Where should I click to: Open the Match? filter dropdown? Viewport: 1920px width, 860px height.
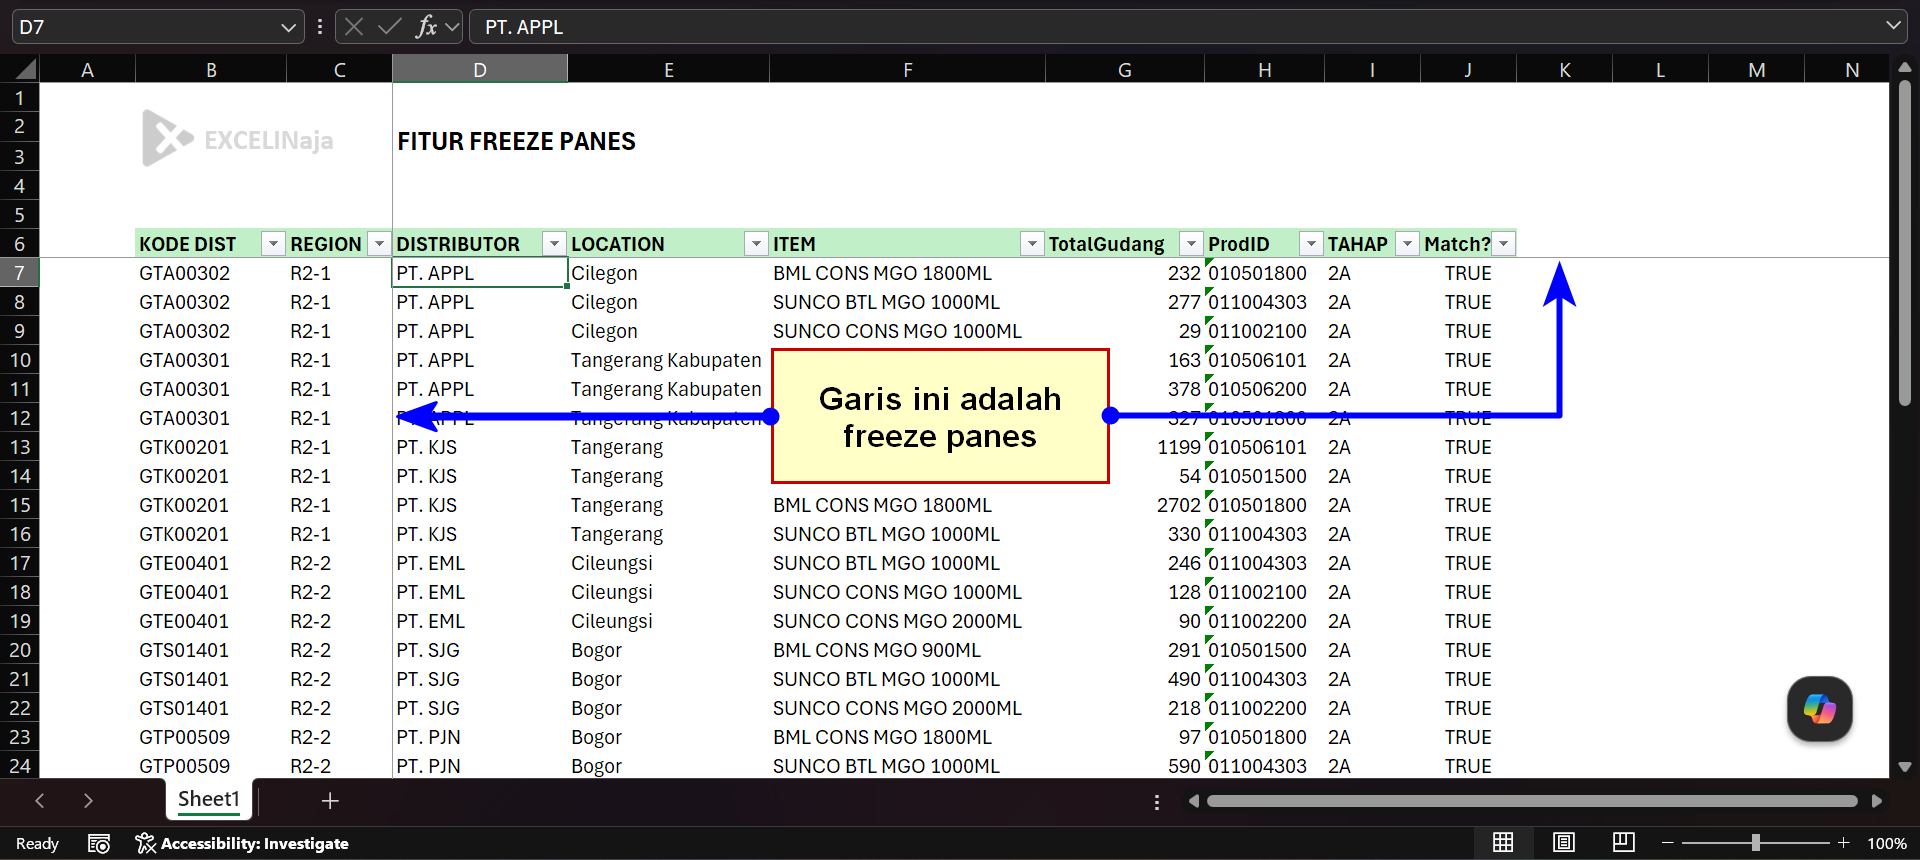tap(1503, 244)
